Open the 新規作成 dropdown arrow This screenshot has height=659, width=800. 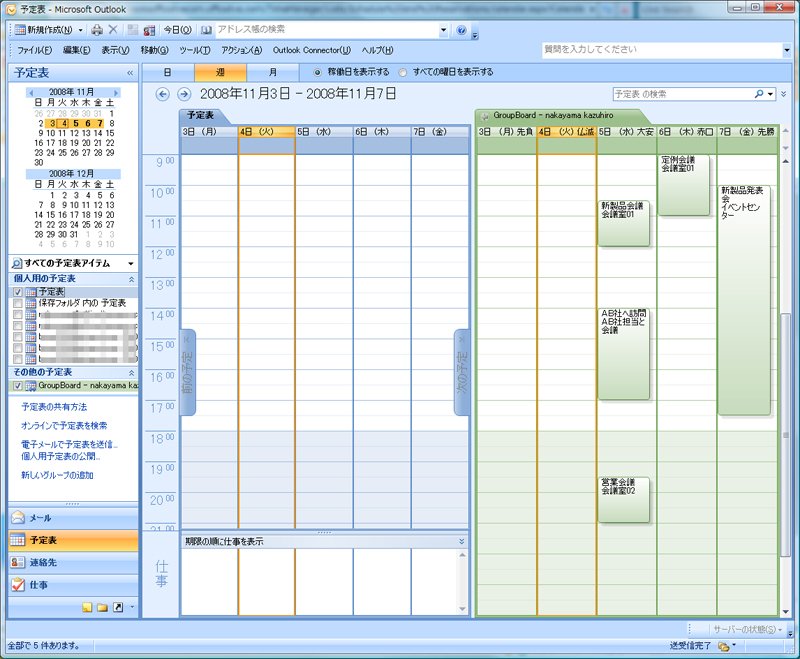coord(81,30)
